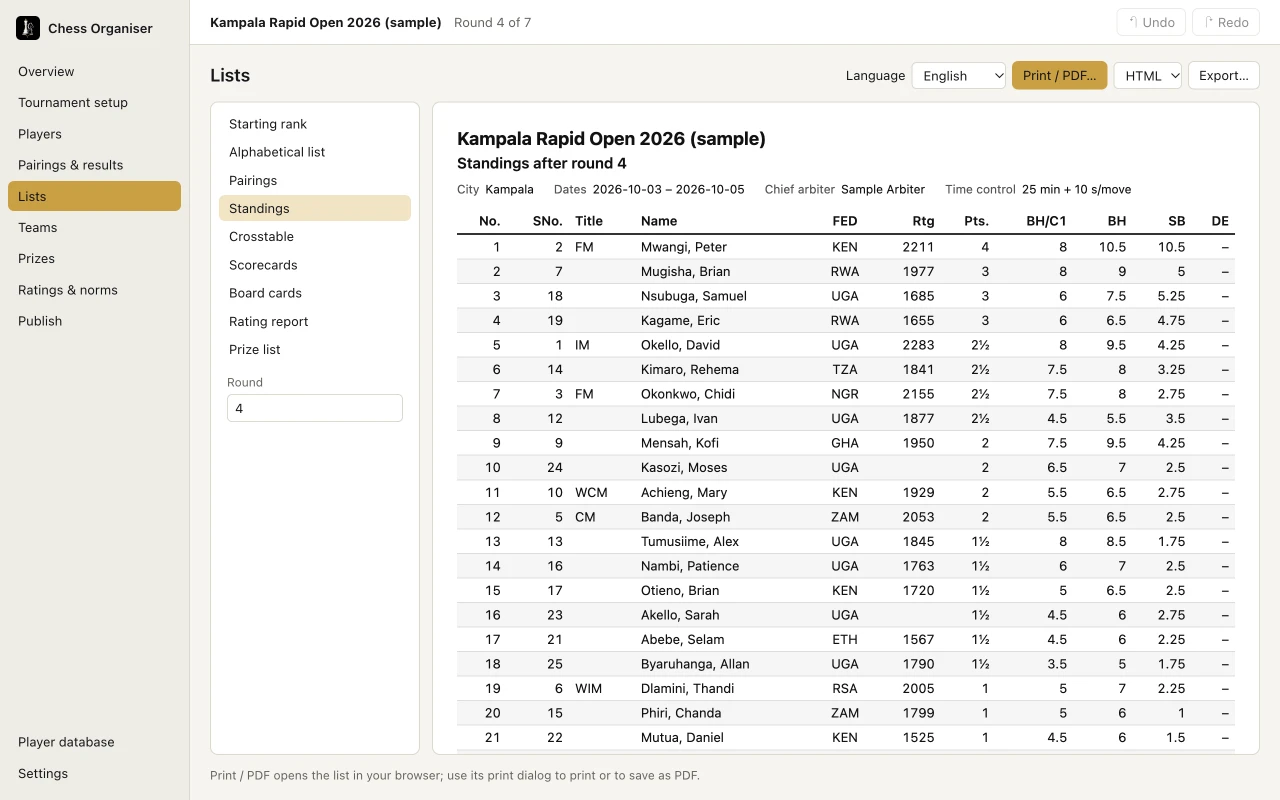Open the Teams section

[x=94, y=227]
